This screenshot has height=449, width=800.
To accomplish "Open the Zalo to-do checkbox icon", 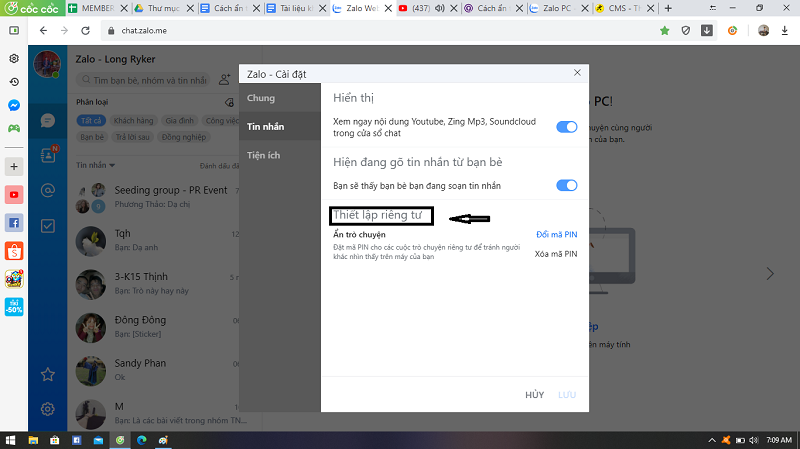I will point(47,226).
